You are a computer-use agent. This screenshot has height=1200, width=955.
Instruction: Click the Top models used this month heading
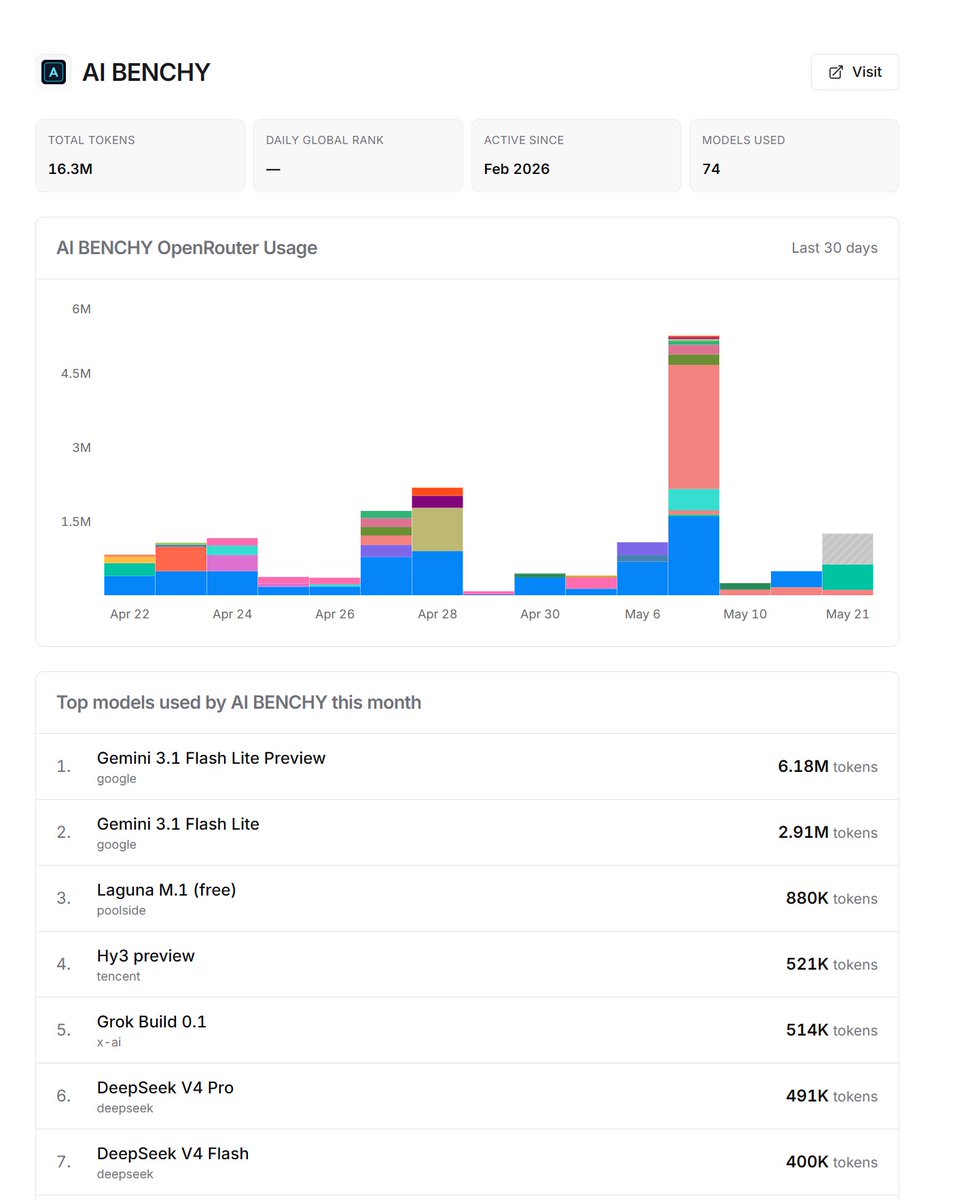(239, 703)
